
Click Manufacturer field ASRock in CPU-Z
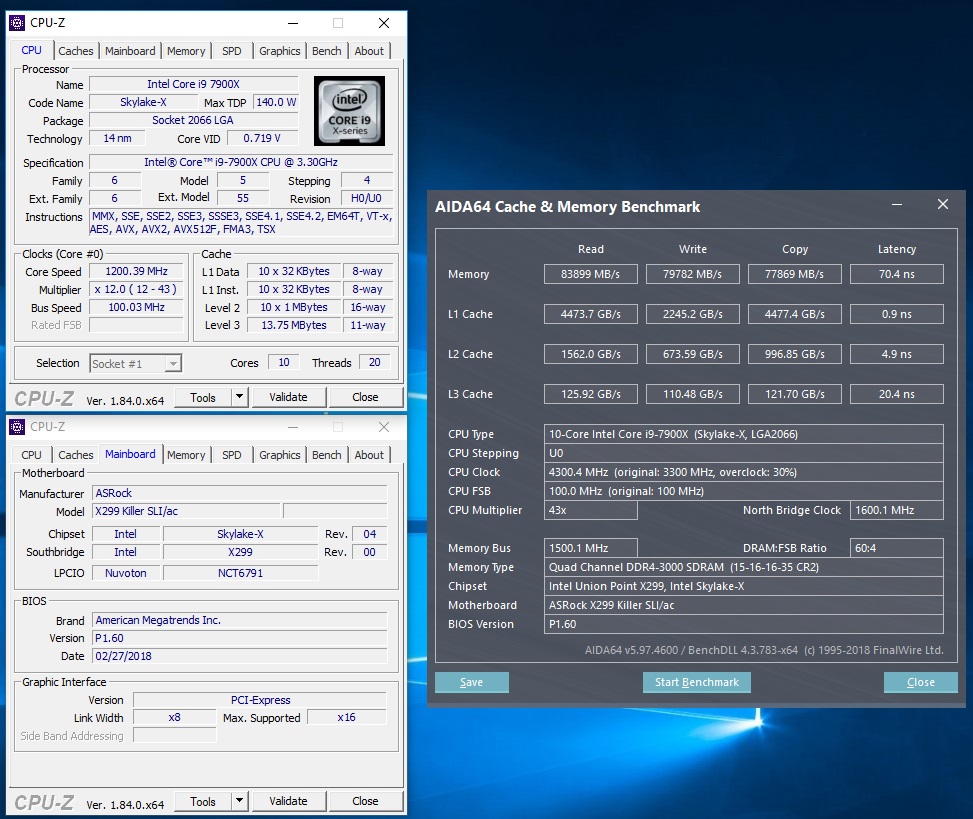click(240, 493)
